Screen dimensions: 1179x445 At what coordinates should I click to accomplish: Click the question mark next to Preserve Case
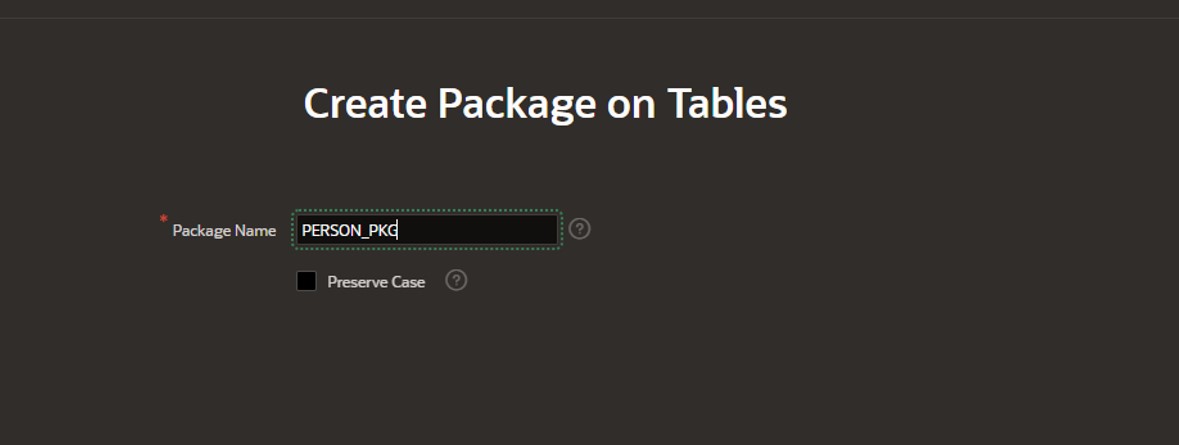click(x=456, y=280)
